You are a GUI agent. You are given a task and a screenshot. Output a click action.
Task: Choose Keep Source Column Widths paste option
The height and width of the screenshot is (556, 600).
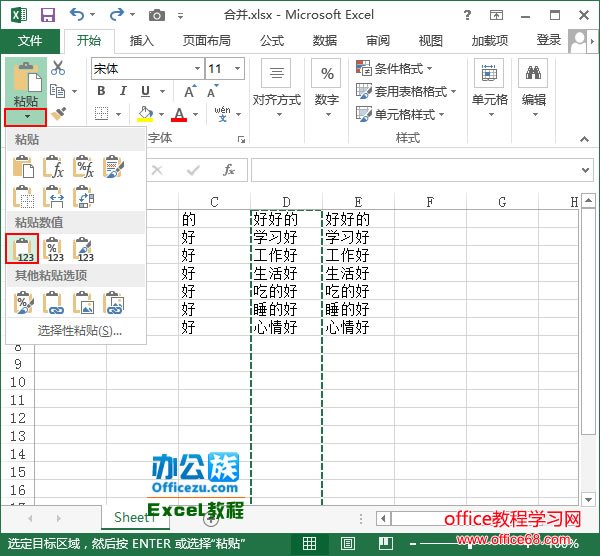53,197
